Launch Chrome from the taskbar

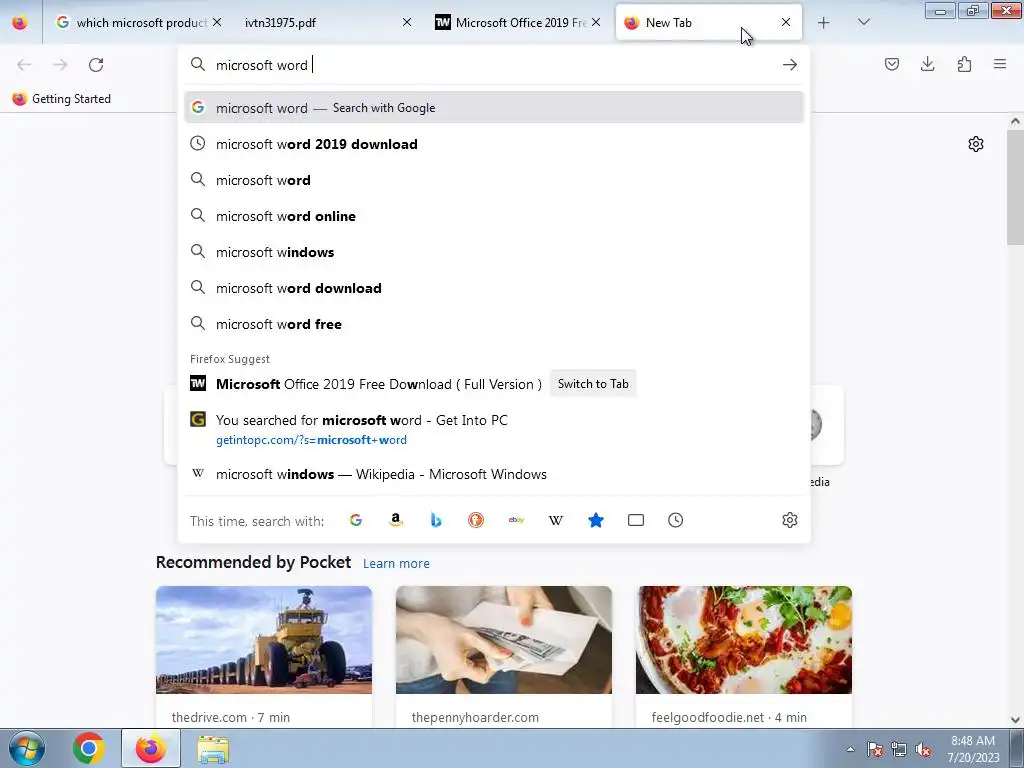click(x=89, y=748)
